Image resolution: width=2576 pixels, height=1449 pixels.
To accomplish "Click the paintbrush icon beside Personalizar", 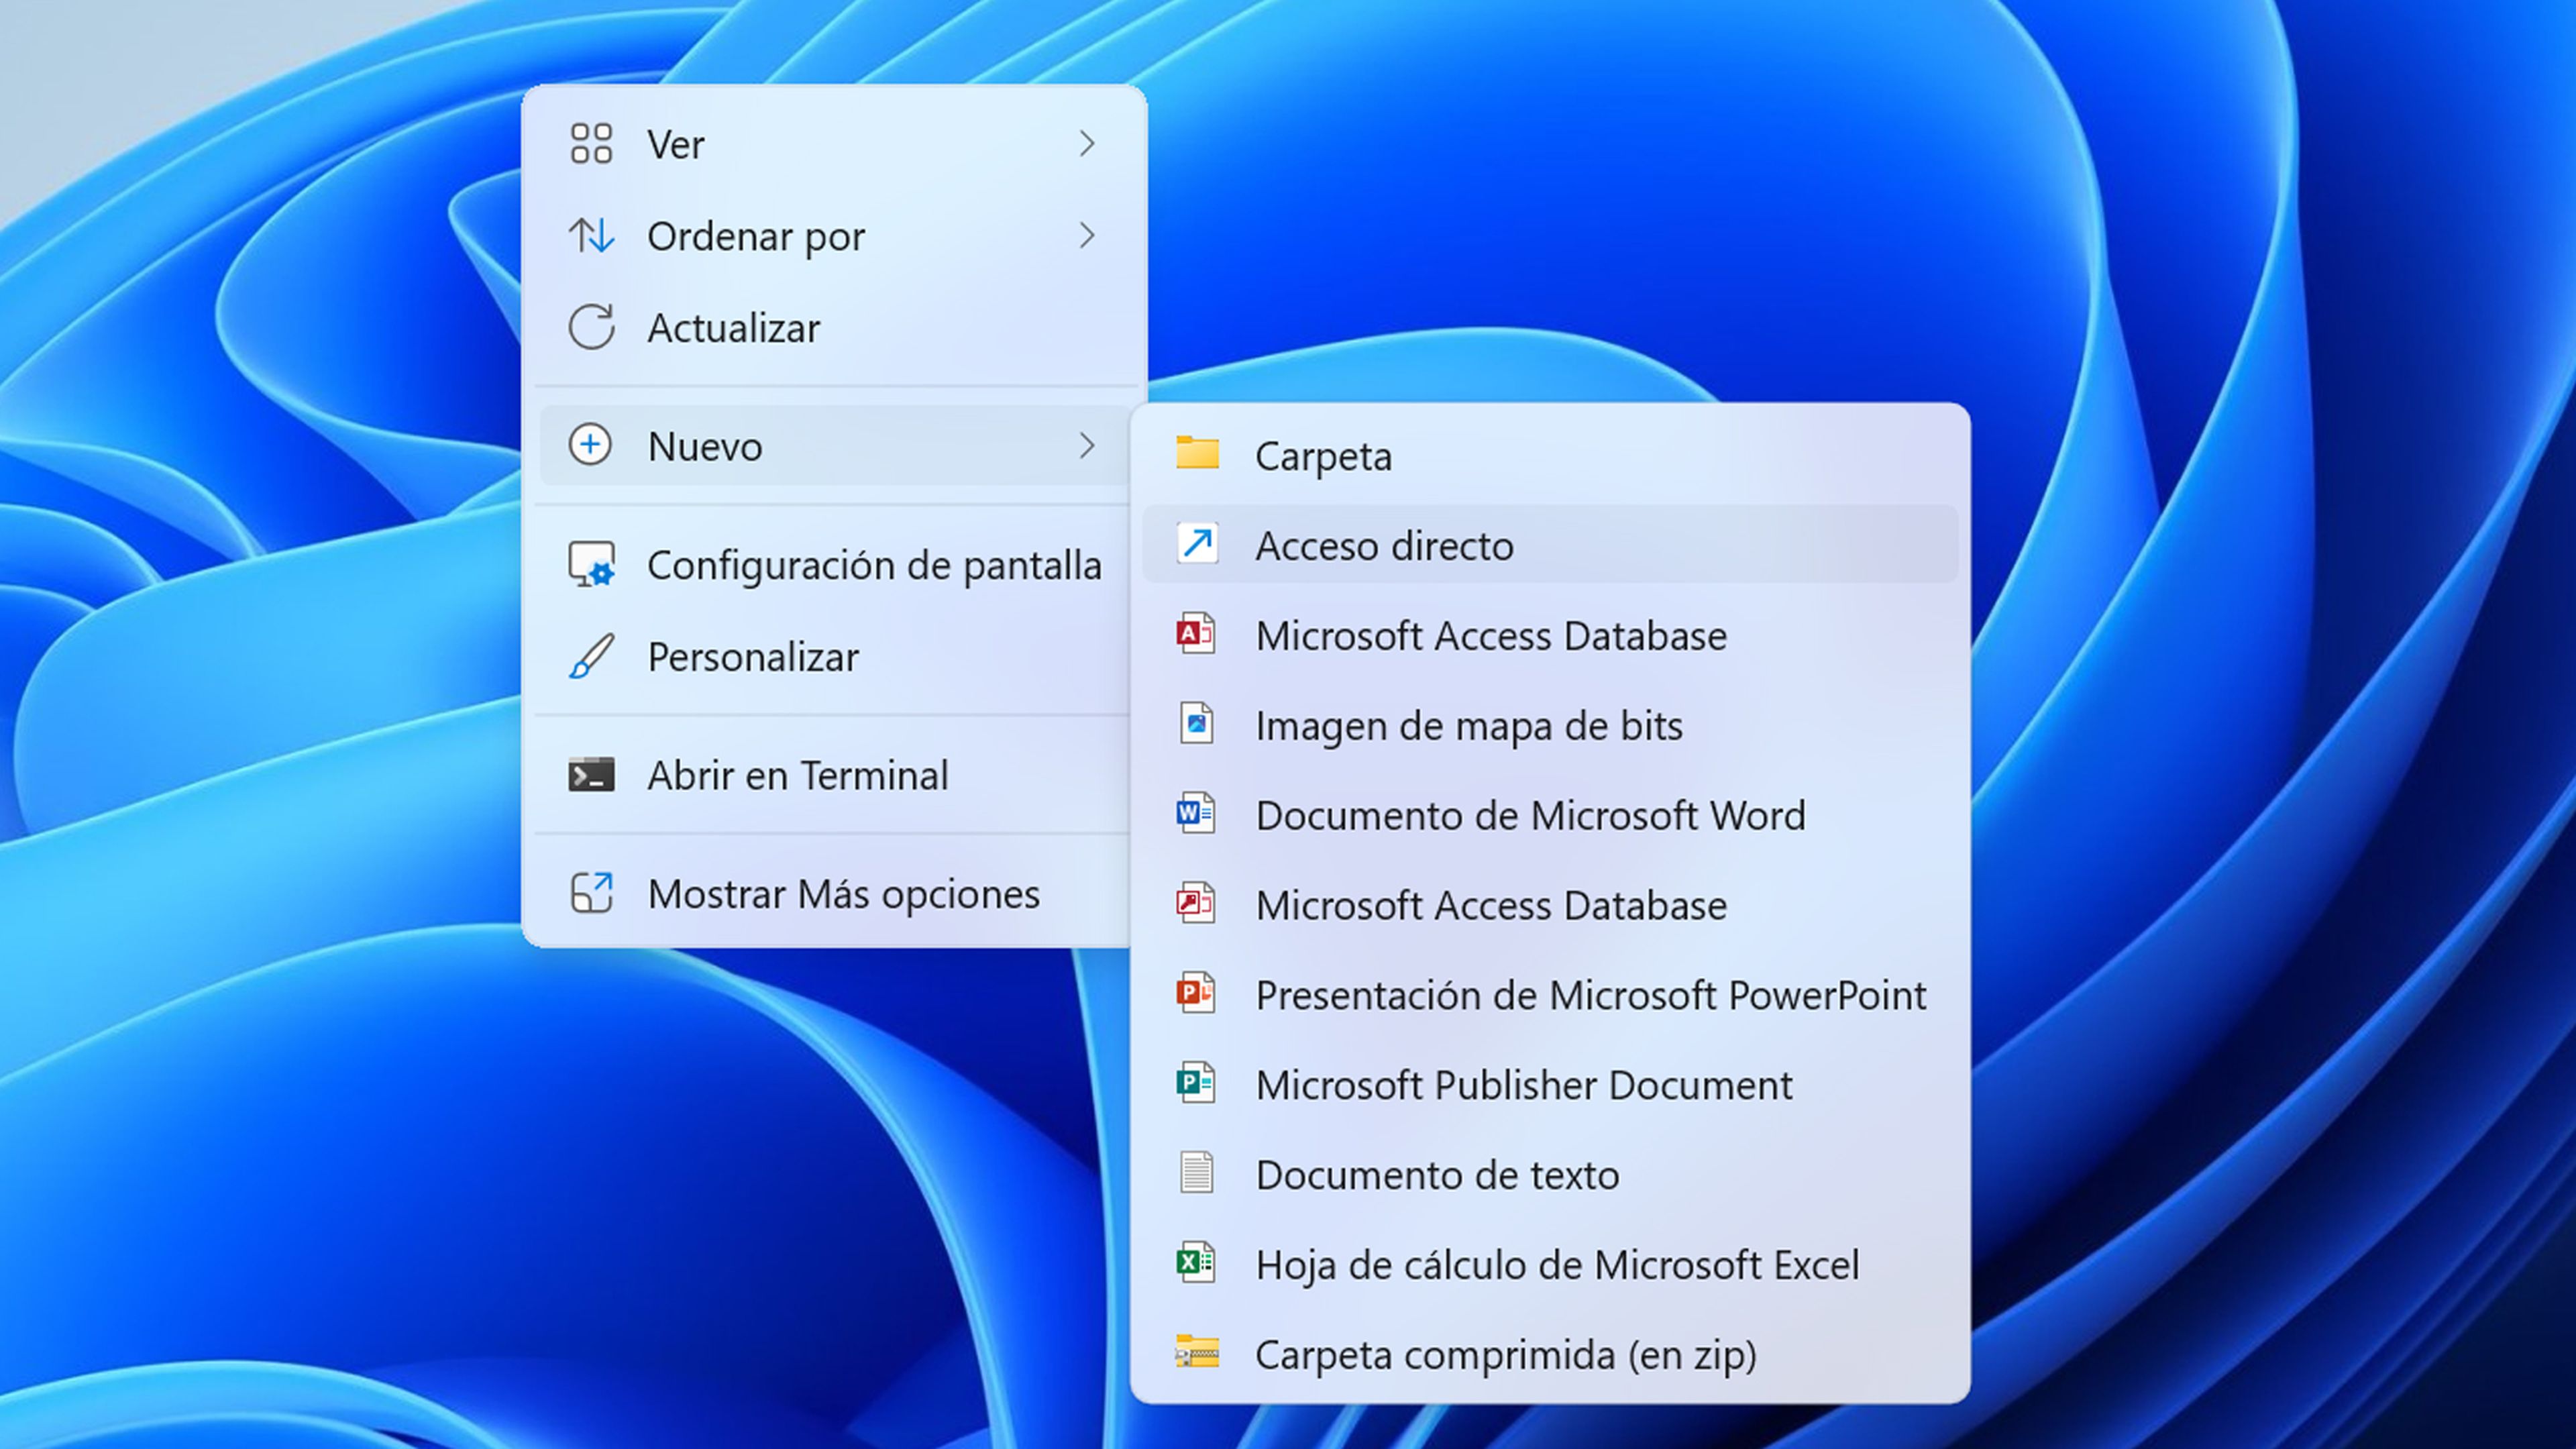I will pos(591,657).
